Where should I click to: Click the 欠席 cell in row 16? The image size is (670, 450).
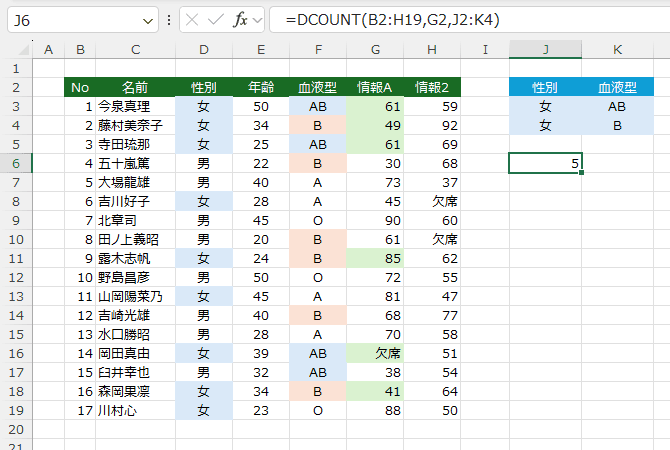[374, 353]
